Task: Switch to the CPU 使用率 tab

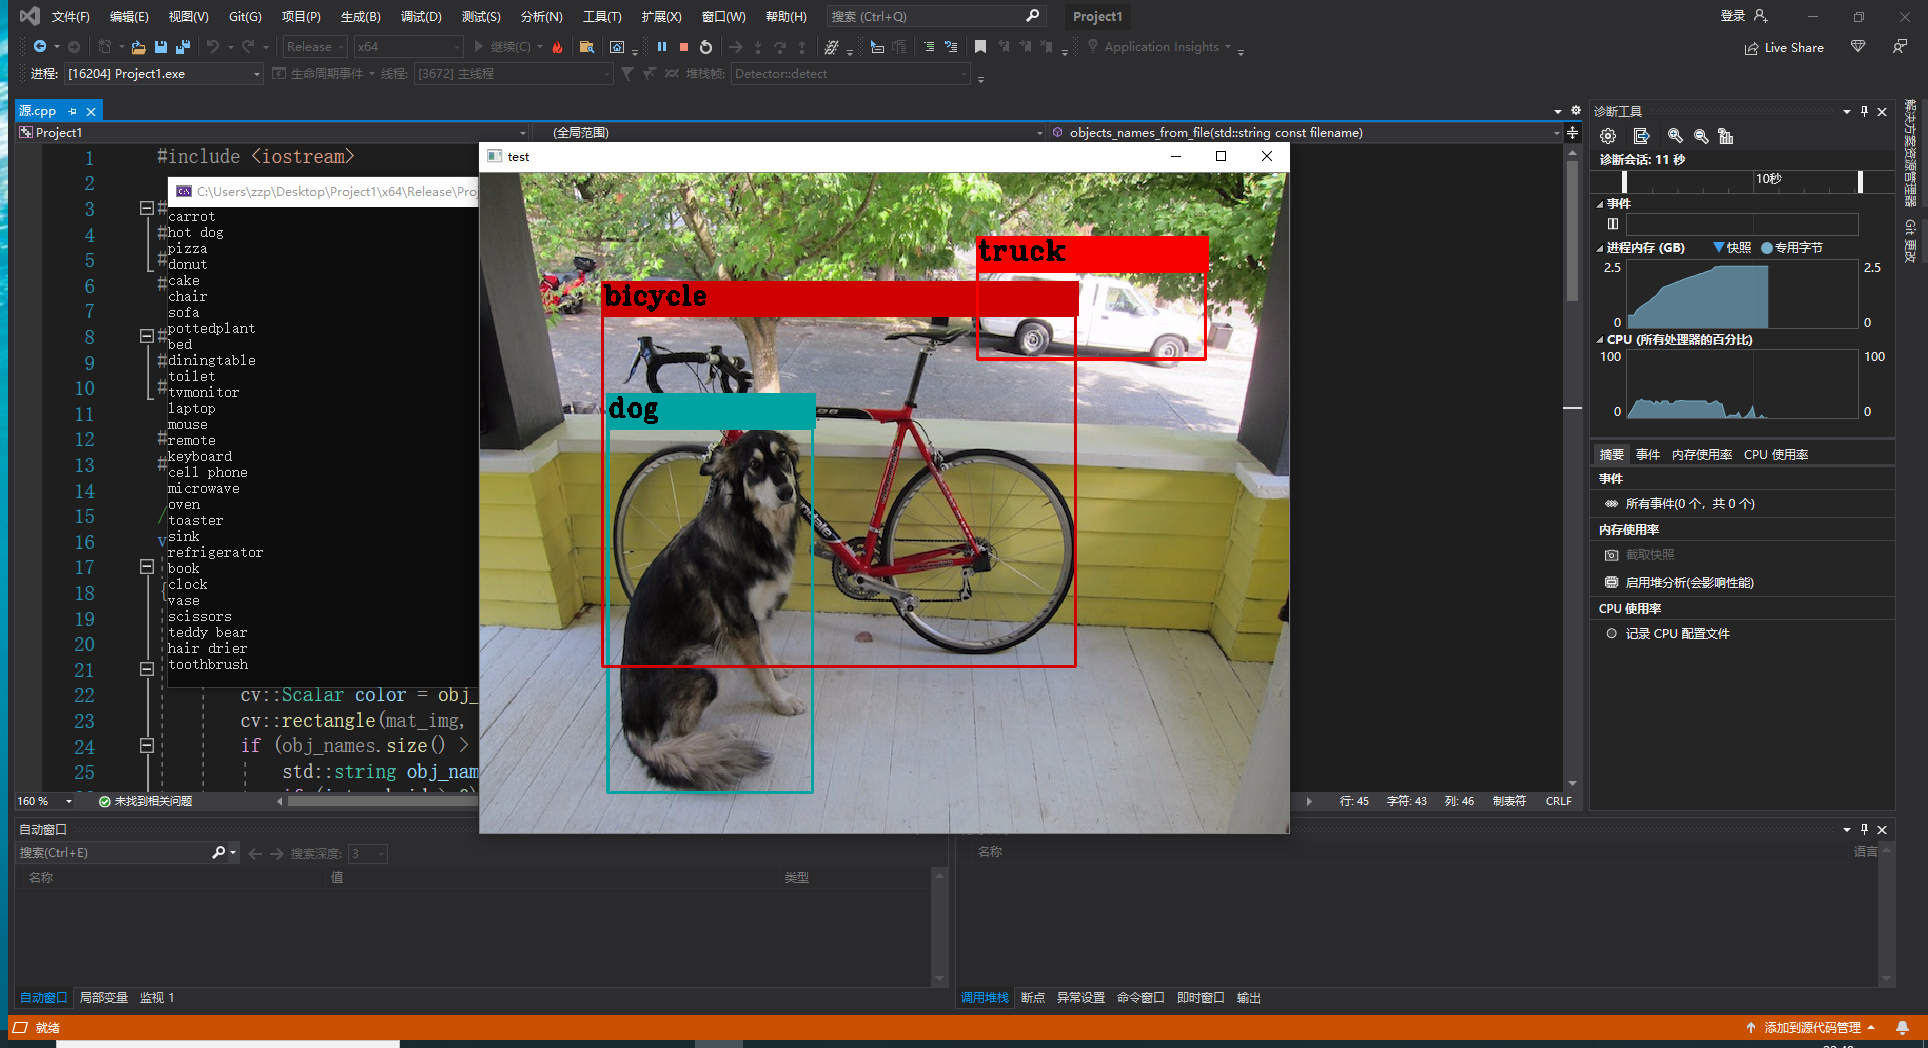Action: 1776,454
